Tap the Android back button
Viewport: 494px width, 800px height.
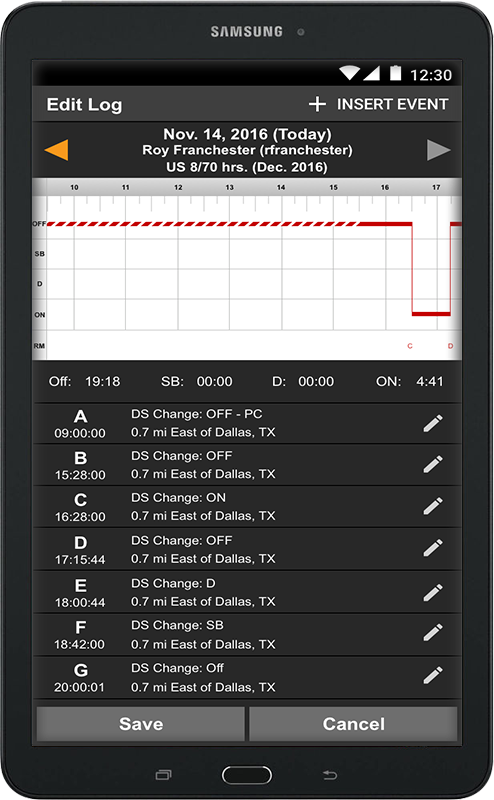(x=330, y=776)
